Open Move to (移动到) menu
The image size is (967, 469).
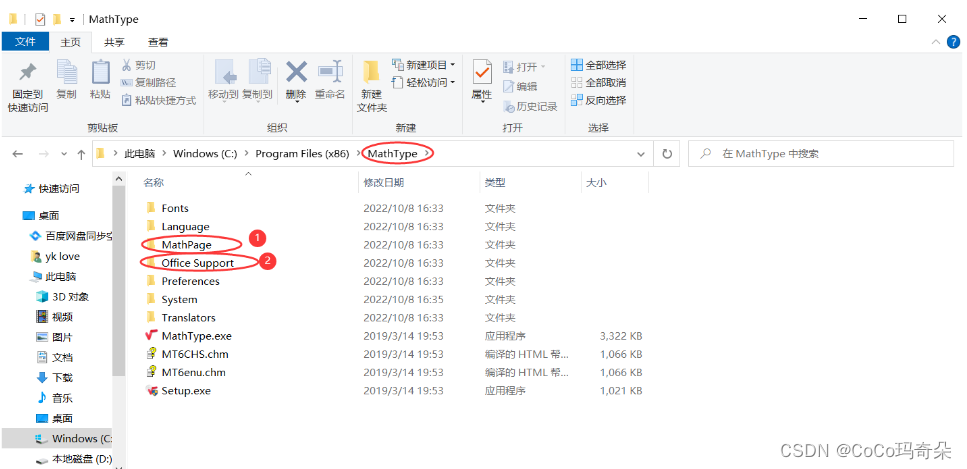[x=223, y=81]
